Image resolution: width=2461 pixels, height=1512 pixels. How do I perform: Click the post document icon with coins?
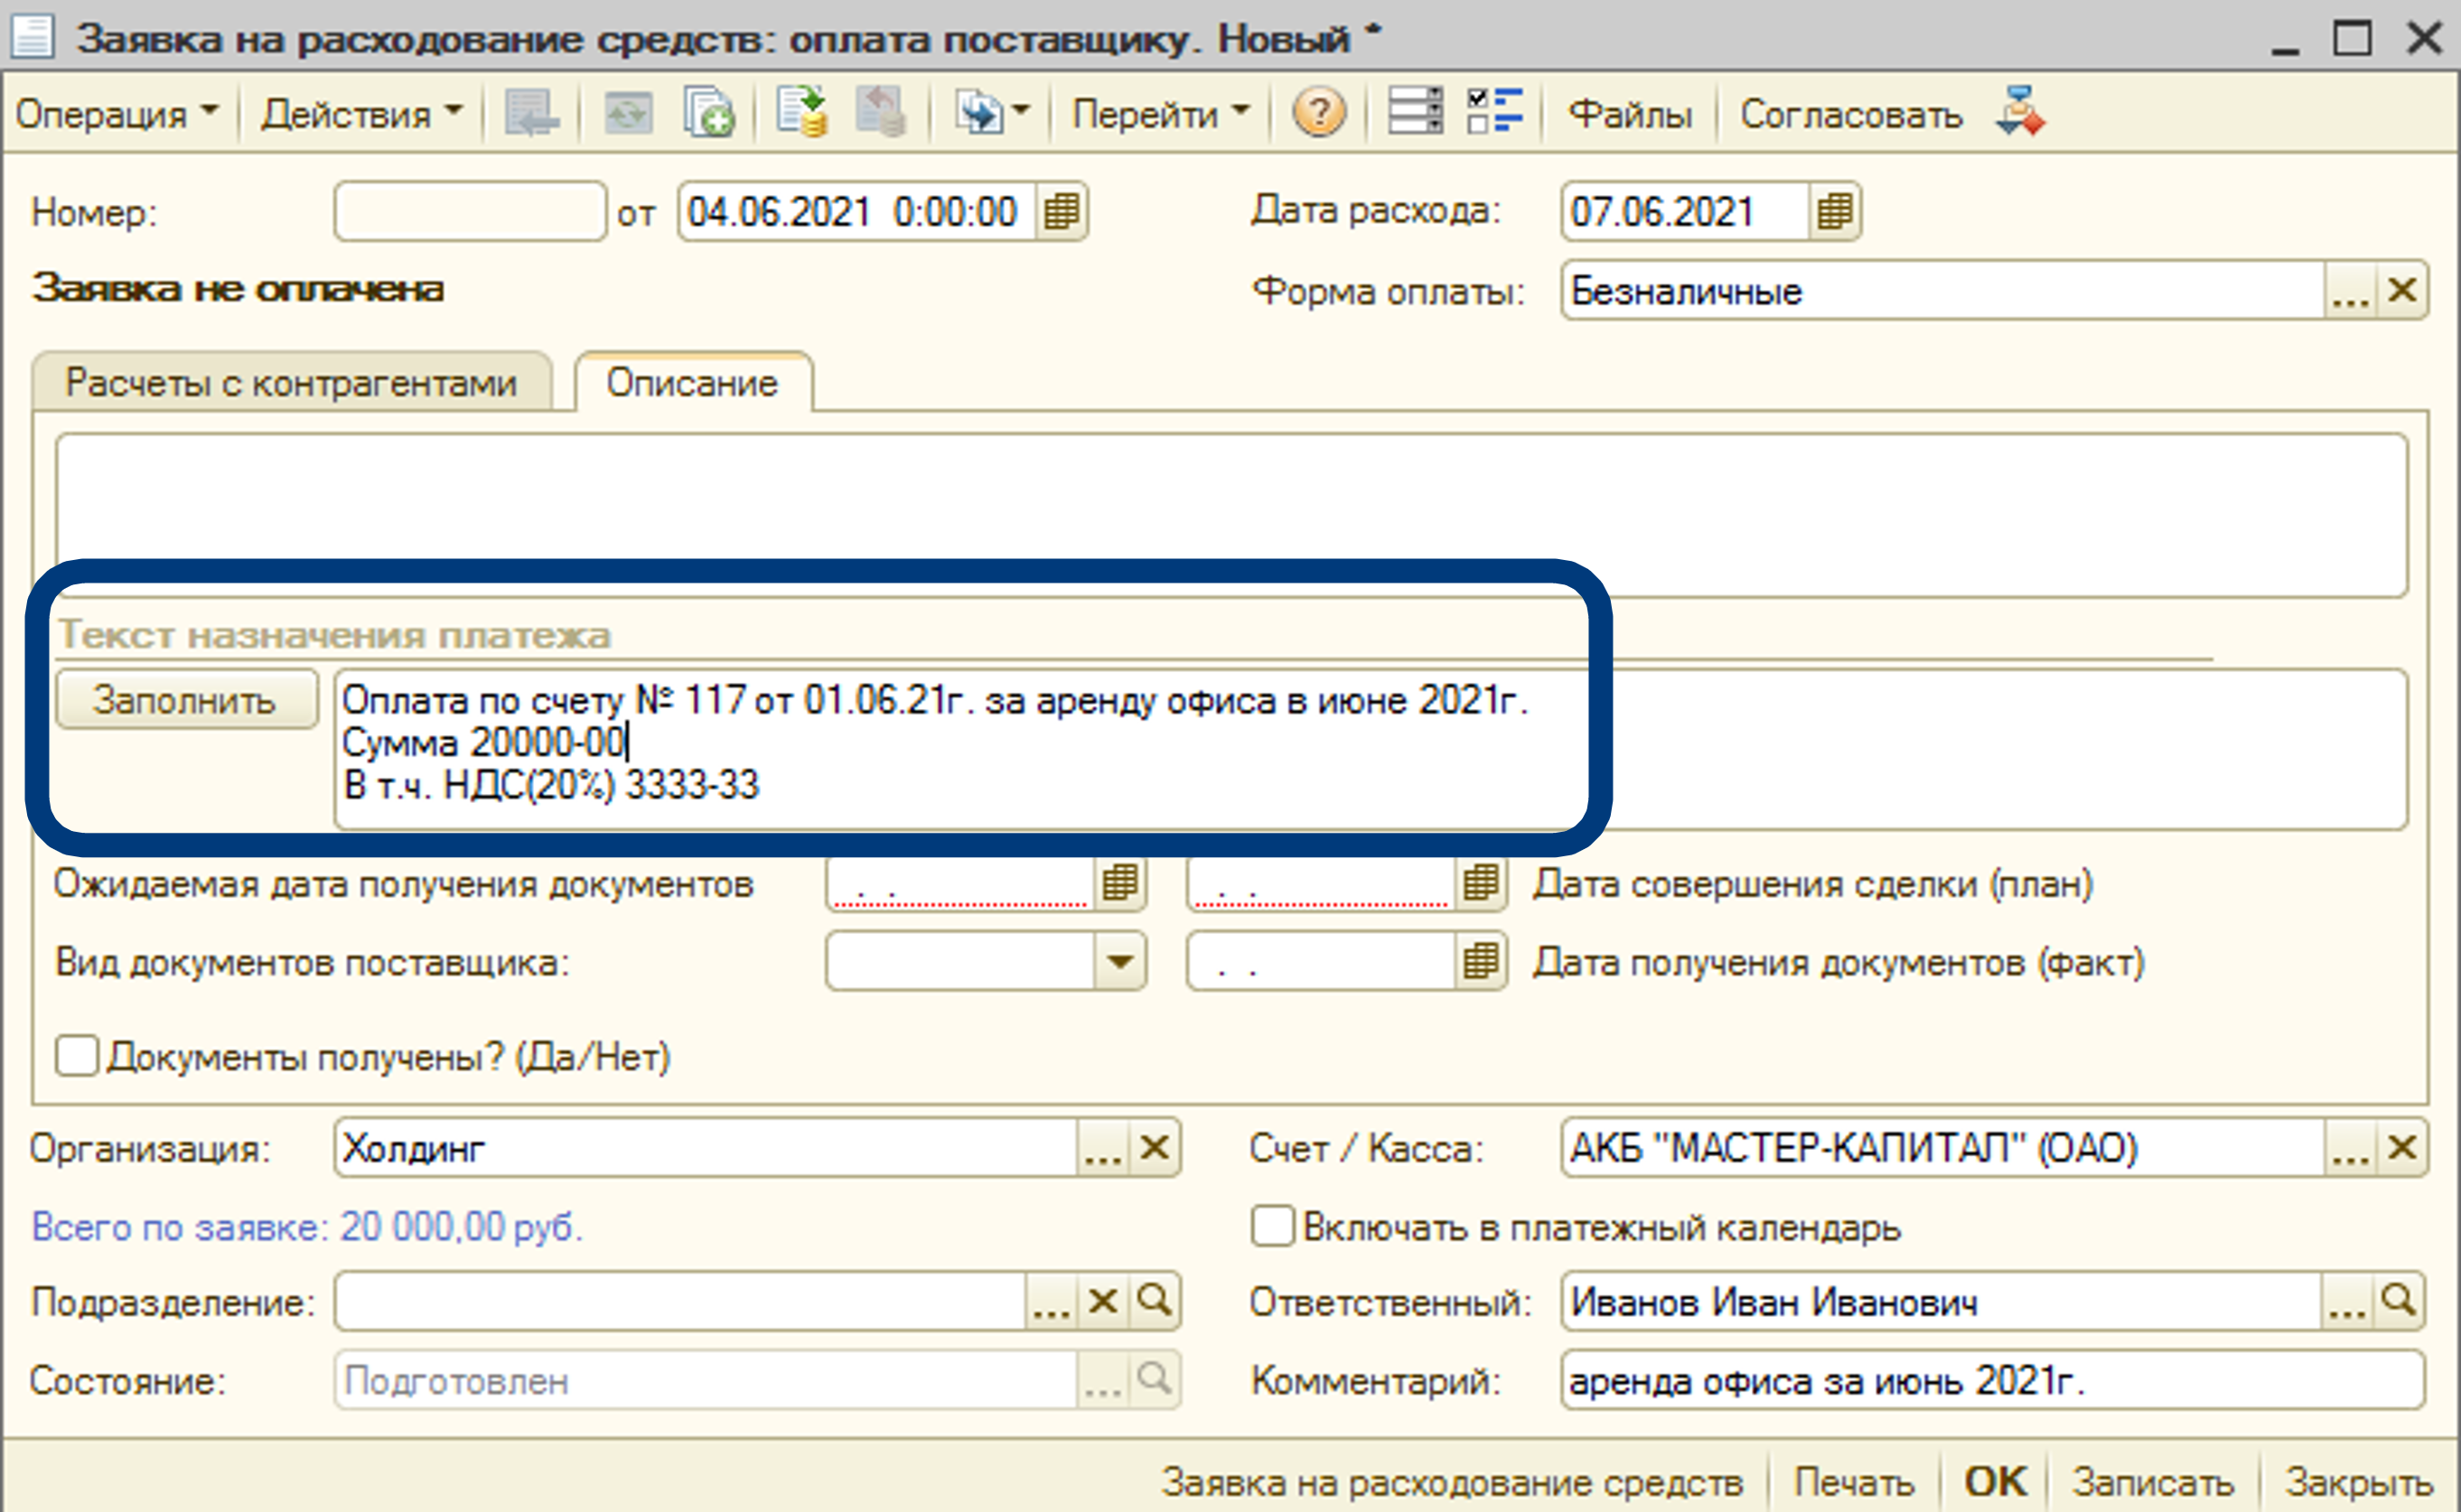pyautogui.click(x=802, y=112)
